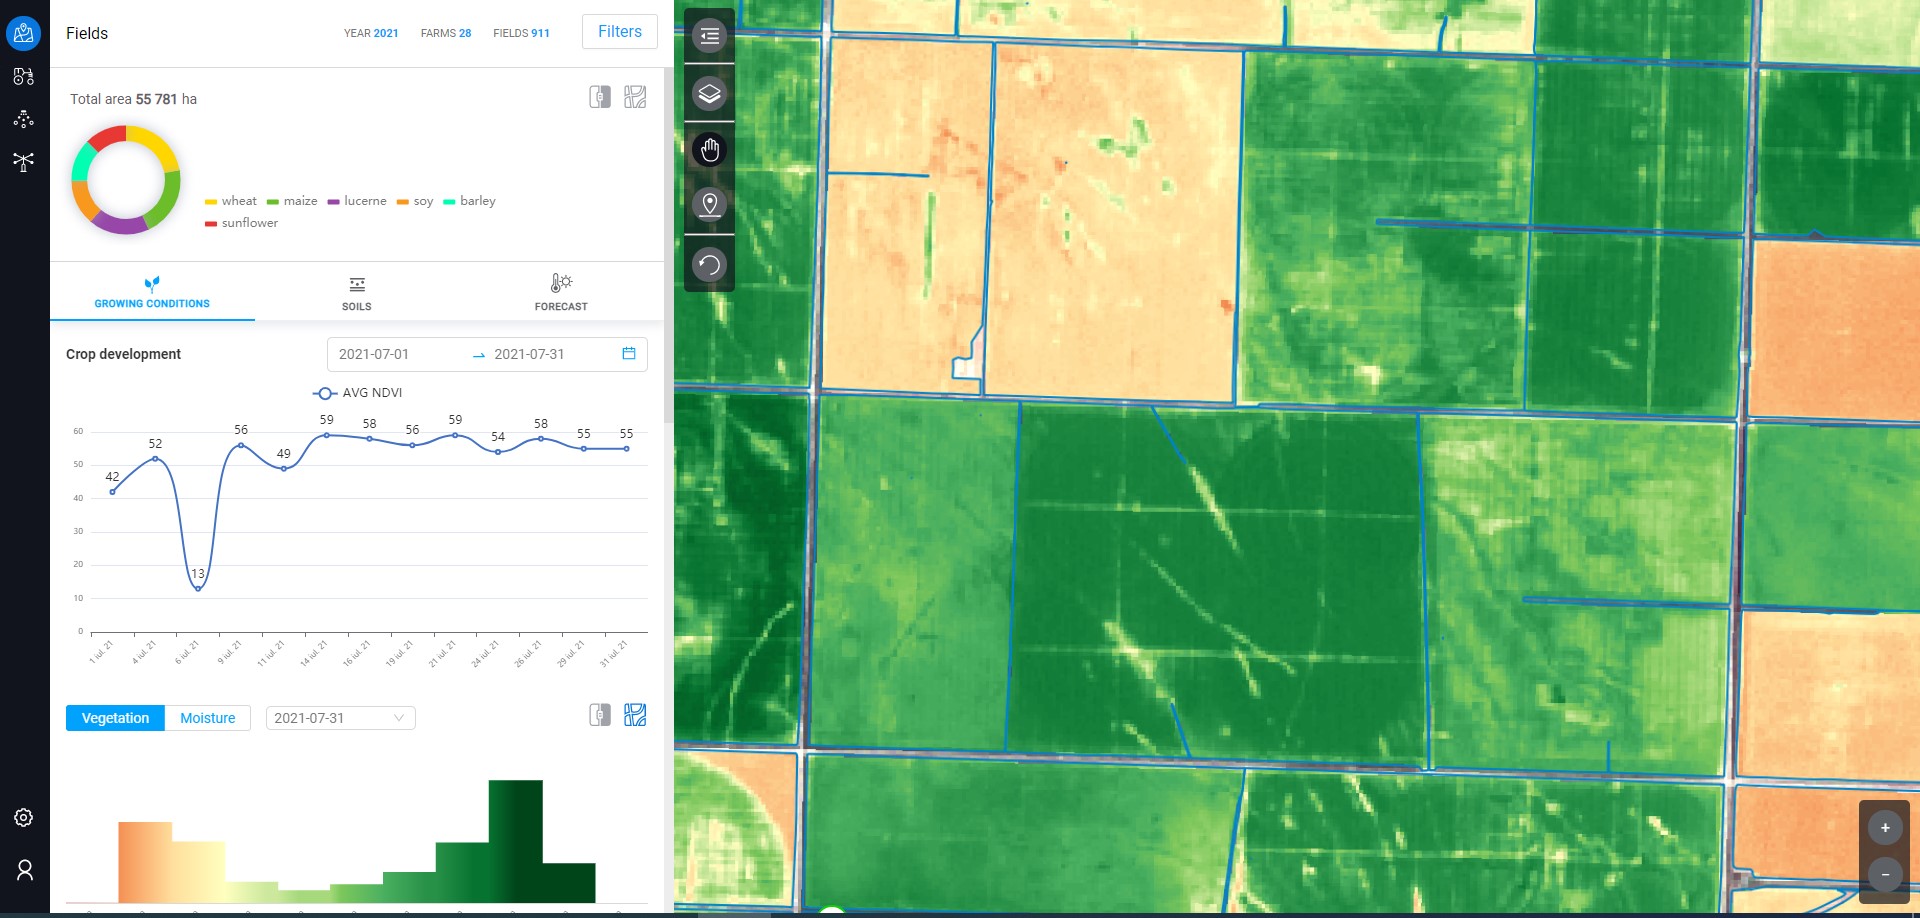Toggle maize legend entry
Screen dimensions: 1920x918
pos(292,201)
